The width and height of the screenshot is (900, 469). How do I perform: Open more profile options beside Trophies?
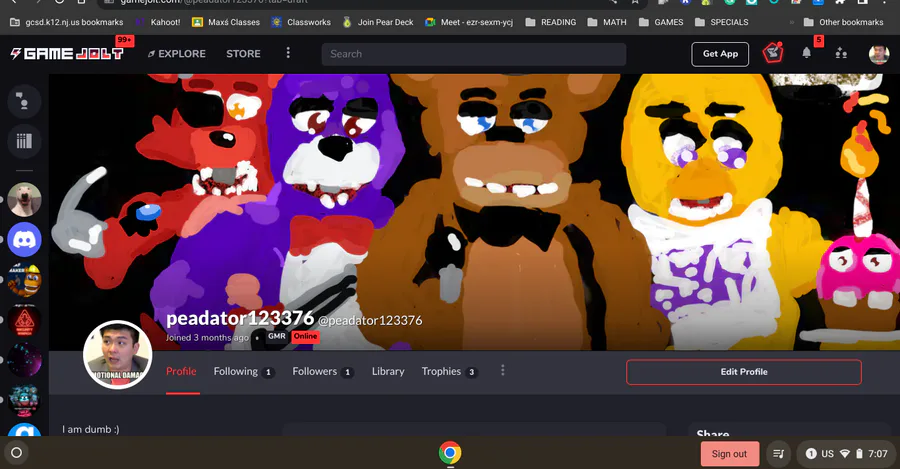coord(503,371)
